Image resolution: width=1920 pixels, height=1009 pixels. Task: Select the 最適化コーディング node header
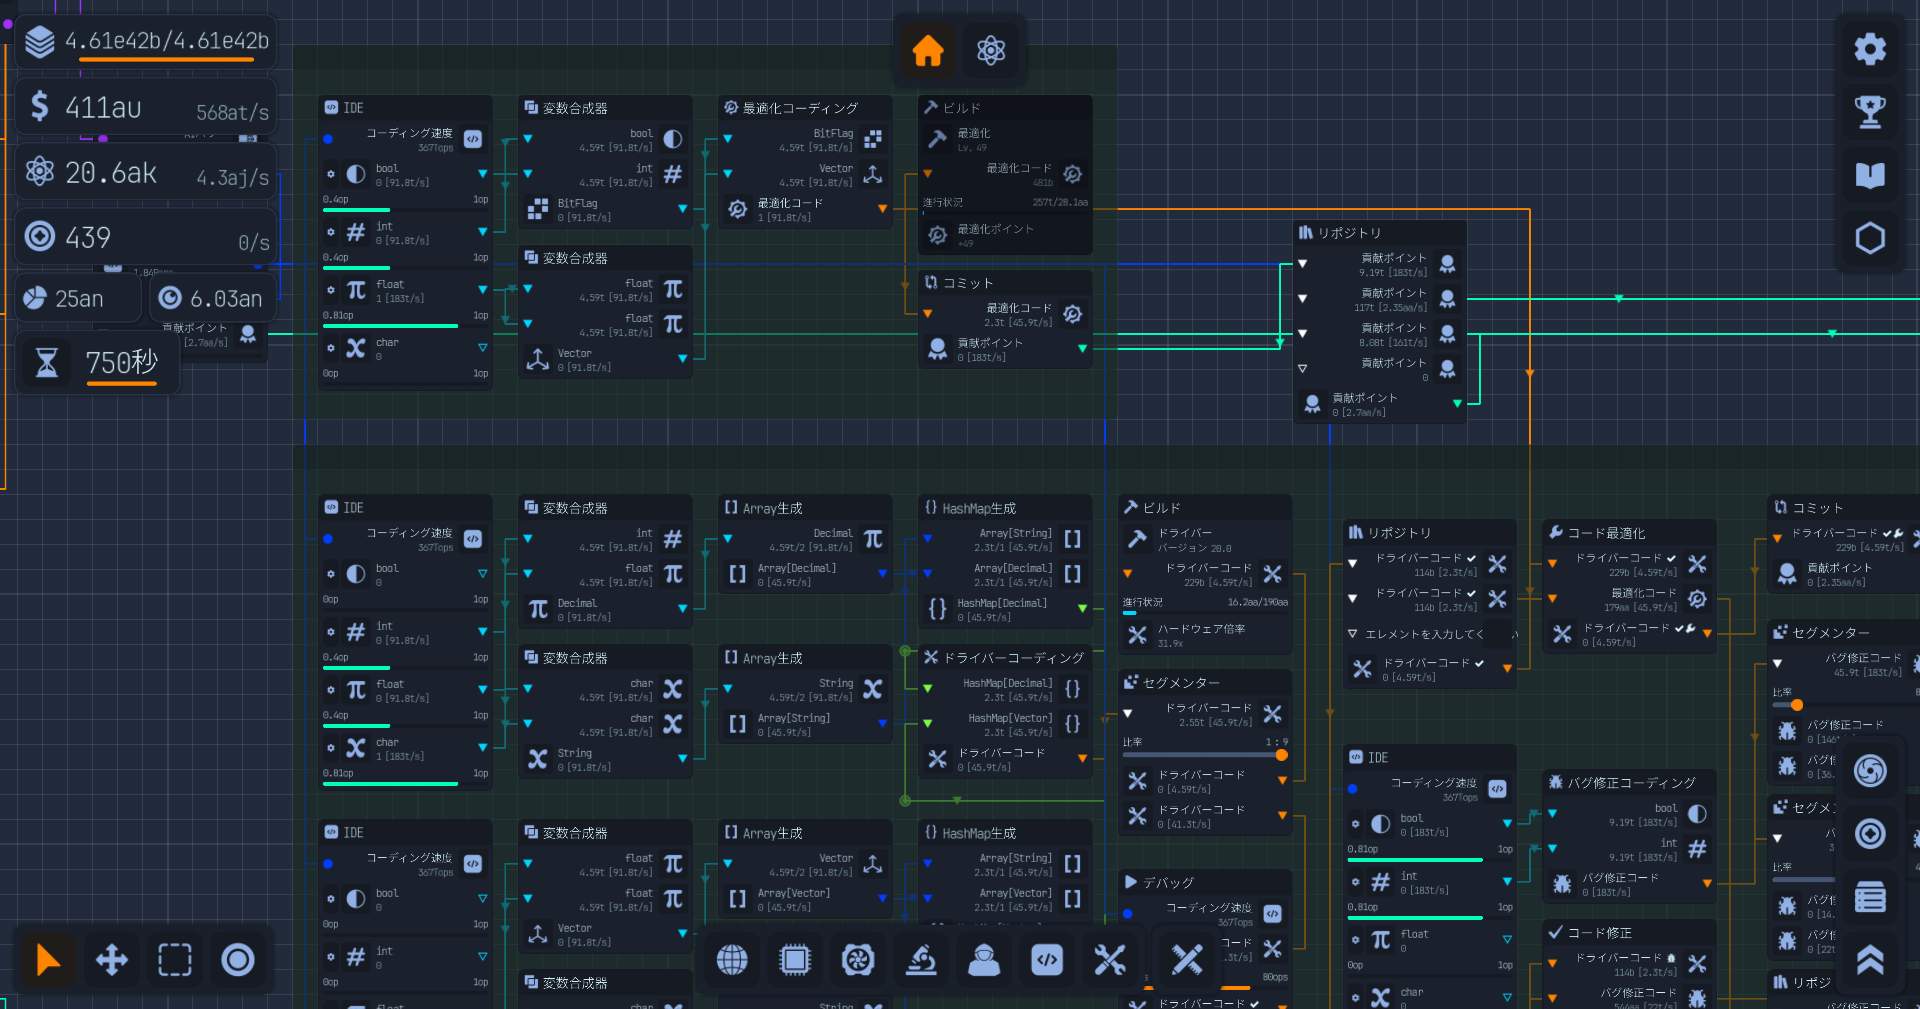click(800, 108)
